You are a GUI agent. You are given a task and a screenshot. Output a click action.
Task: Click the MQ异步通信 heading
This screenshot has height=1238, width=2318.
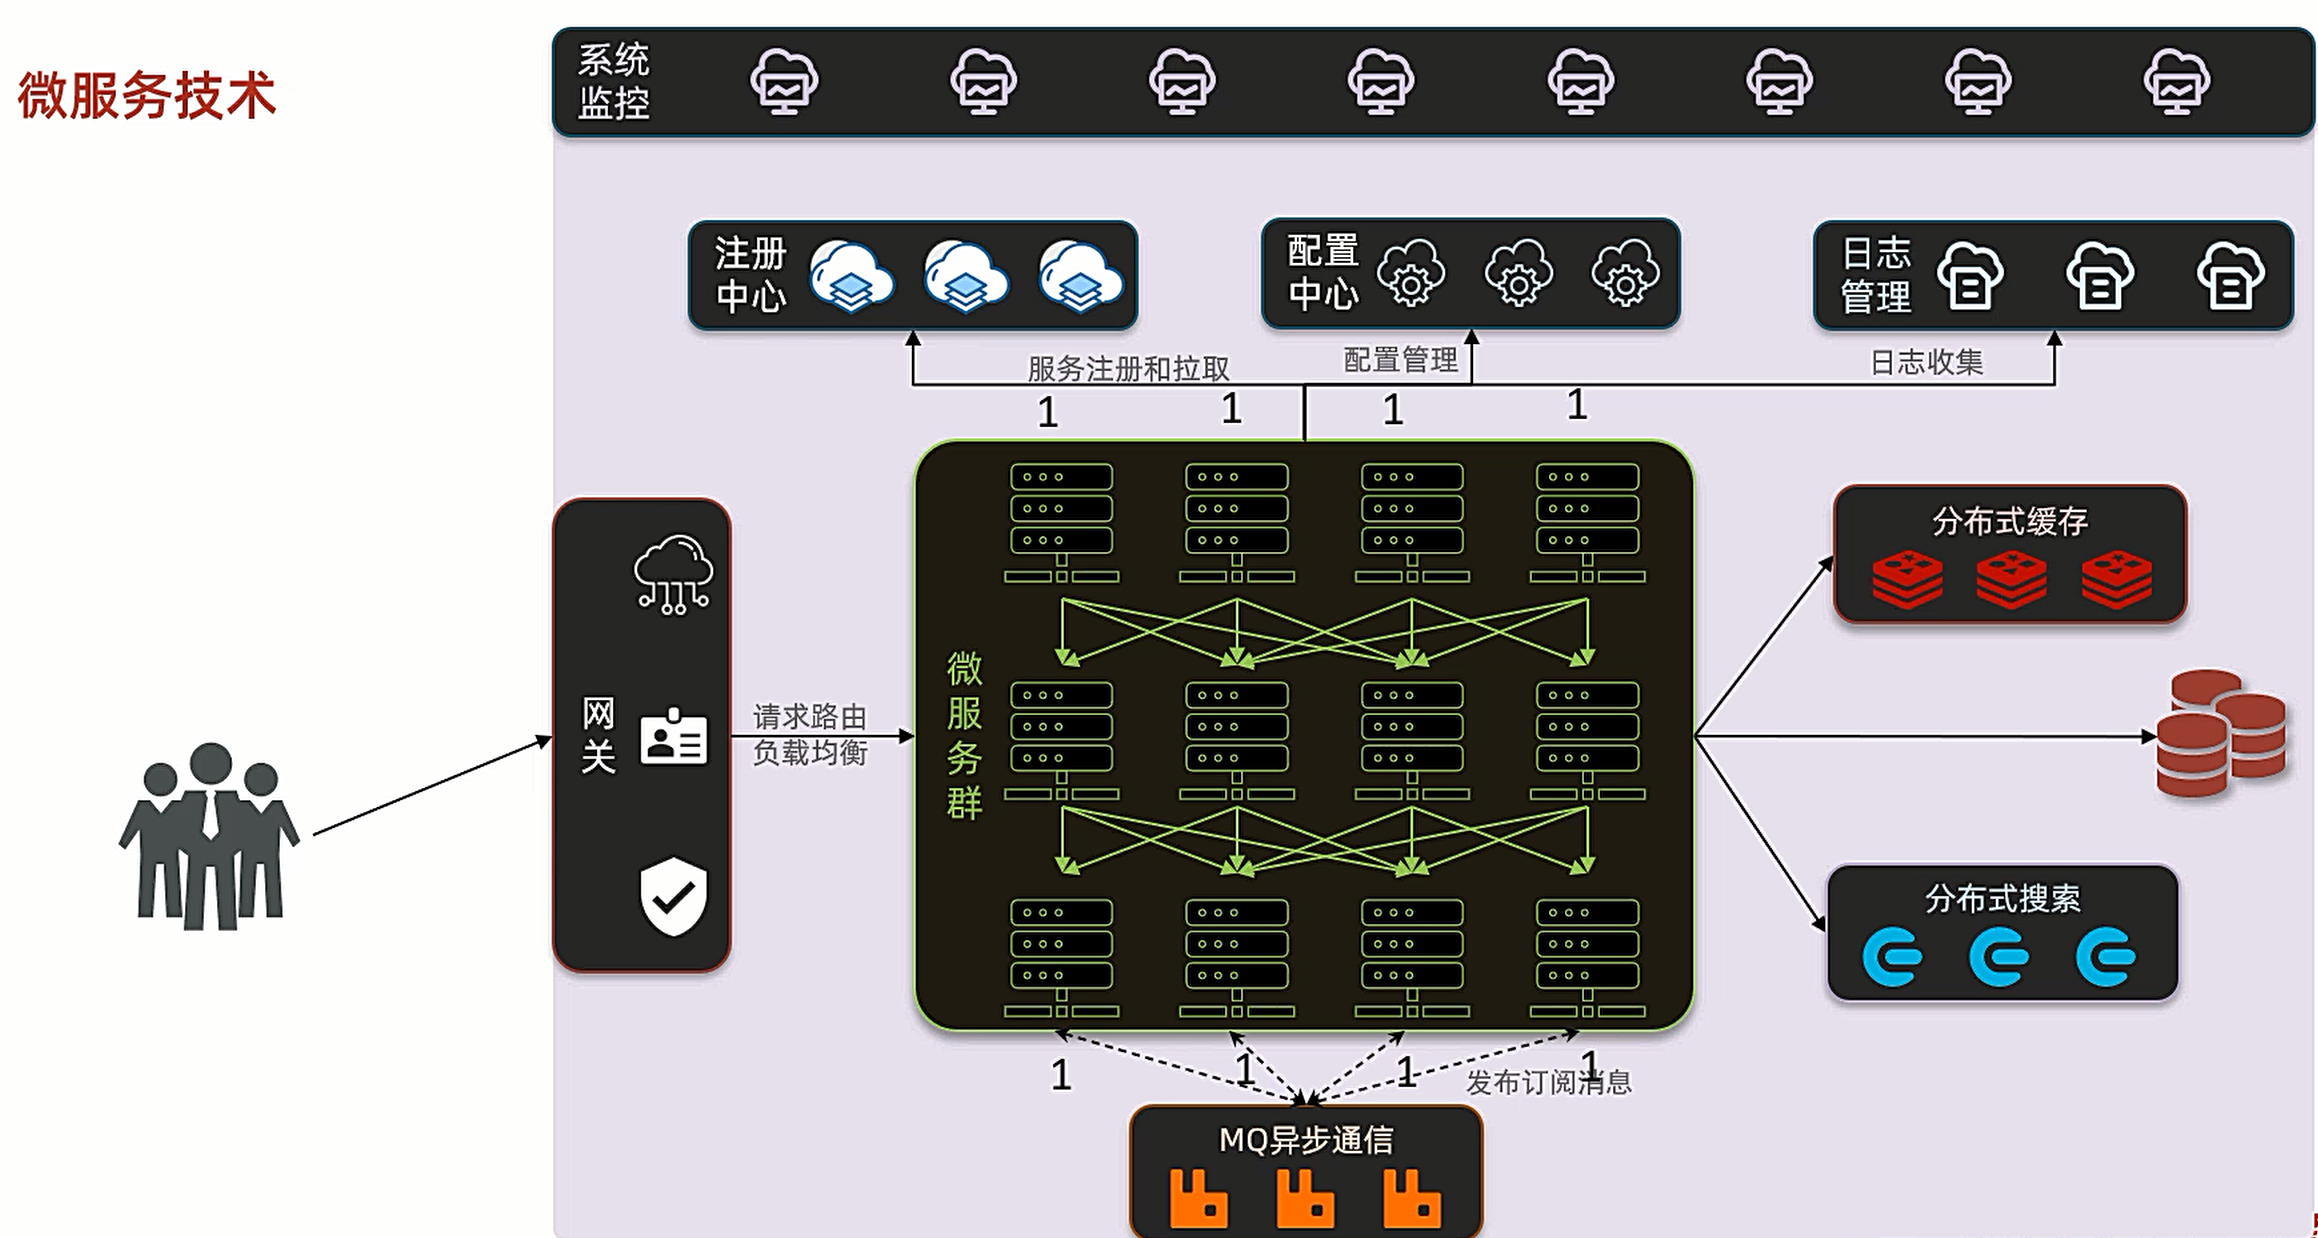click(1306, 1139)
